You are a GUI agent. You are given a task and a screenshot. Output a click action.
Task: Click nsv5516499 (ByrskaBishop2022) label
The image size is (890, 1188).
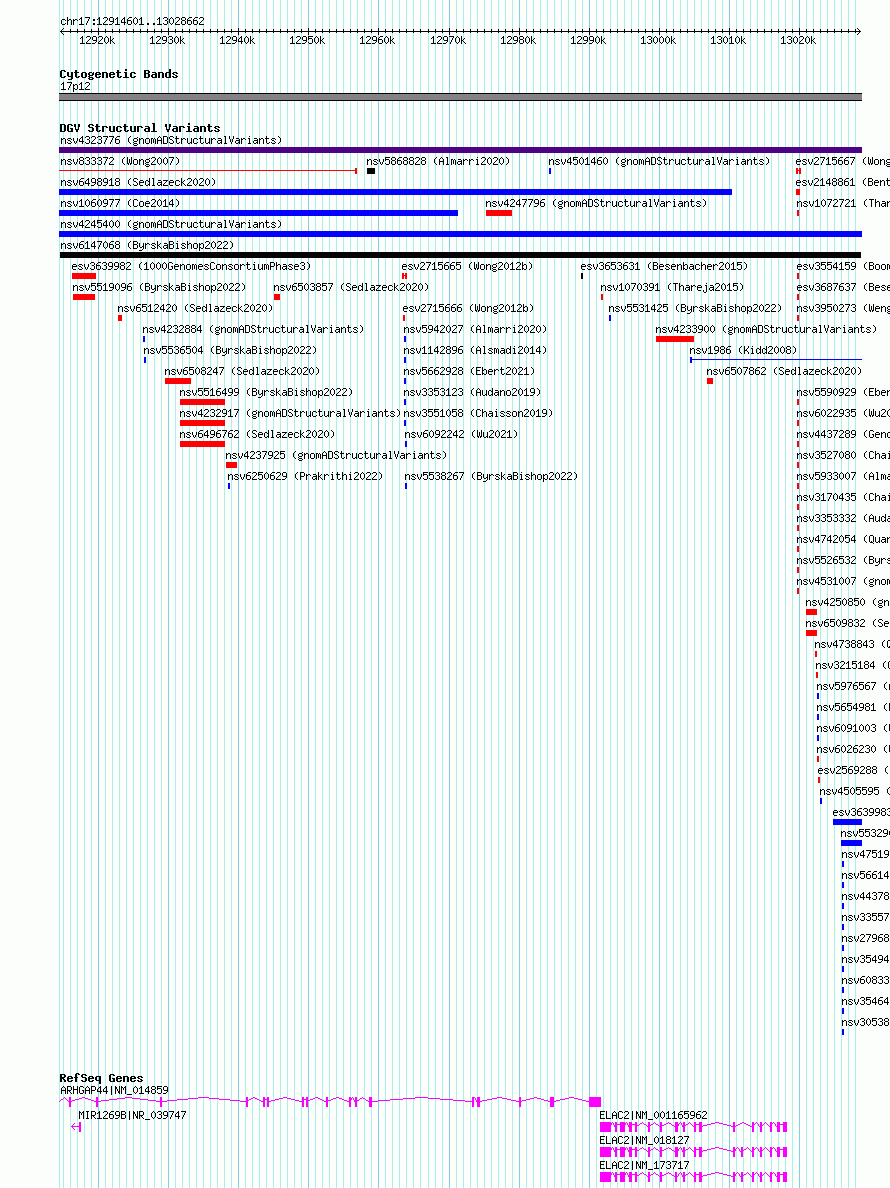coord(266,392)
